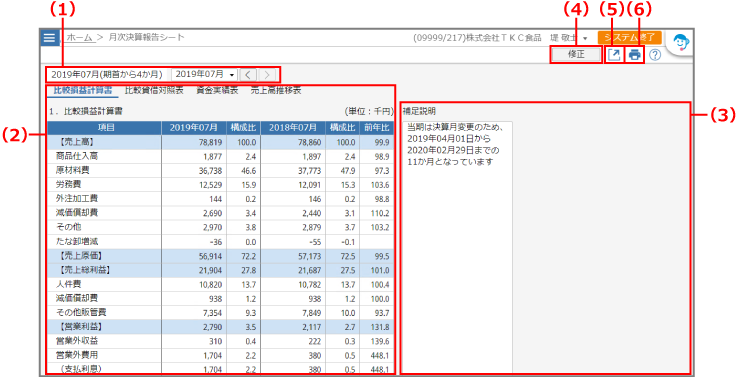Select the 労務費 row label
The image size is (737, 377).
tap(68, 185)
